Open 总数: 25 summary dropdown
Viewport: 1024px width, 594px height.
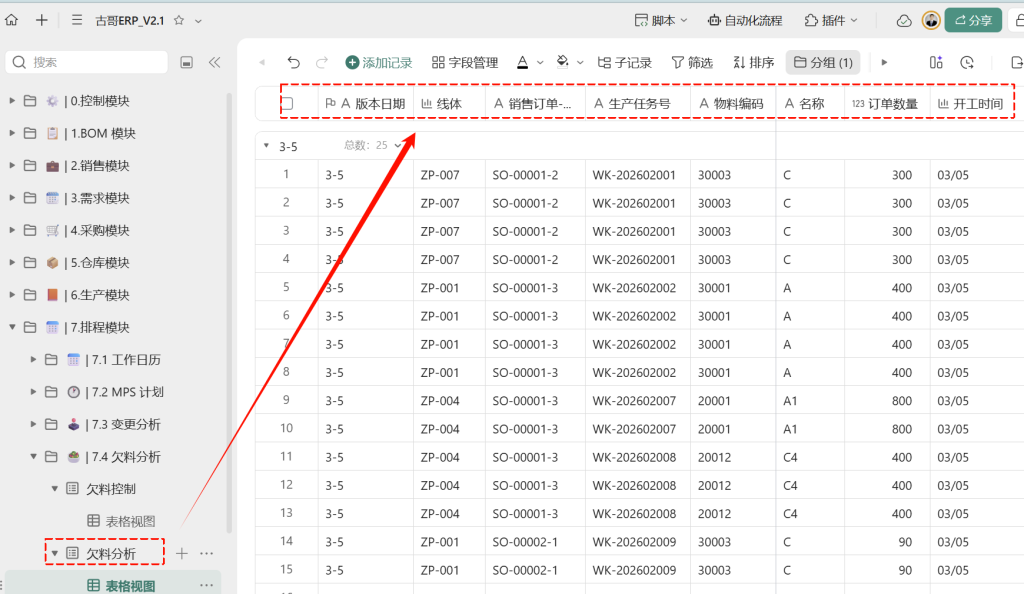[373, 145]
